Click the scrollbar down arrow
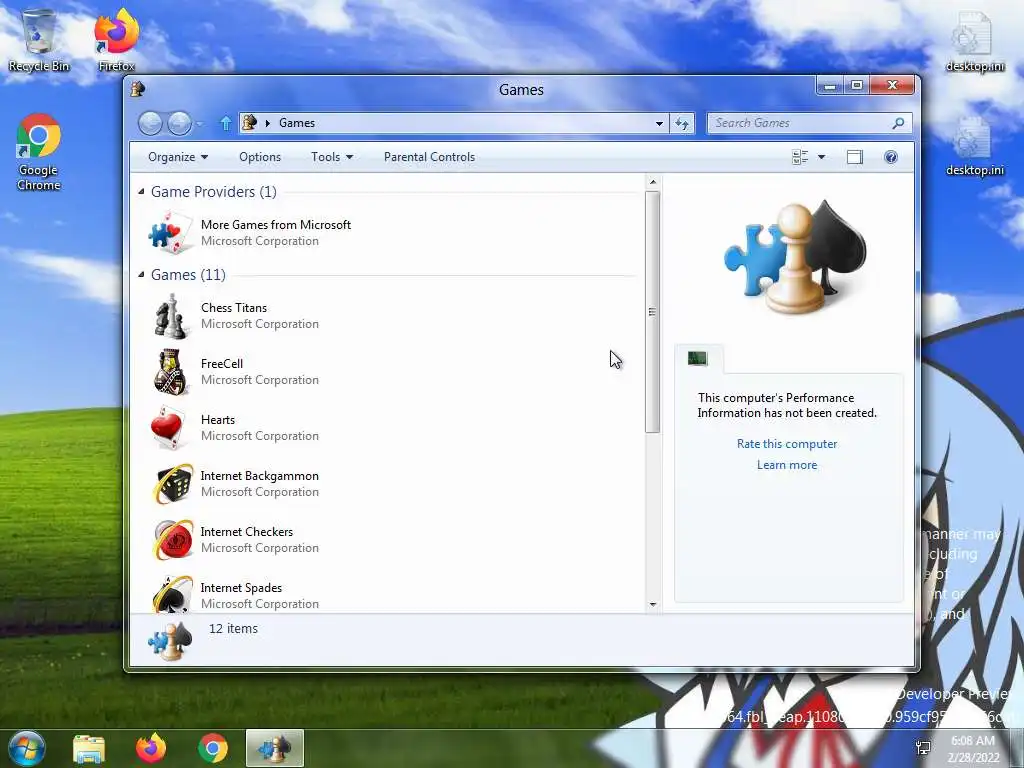Viewport: 1024px width, 768px height. (652, 605)
